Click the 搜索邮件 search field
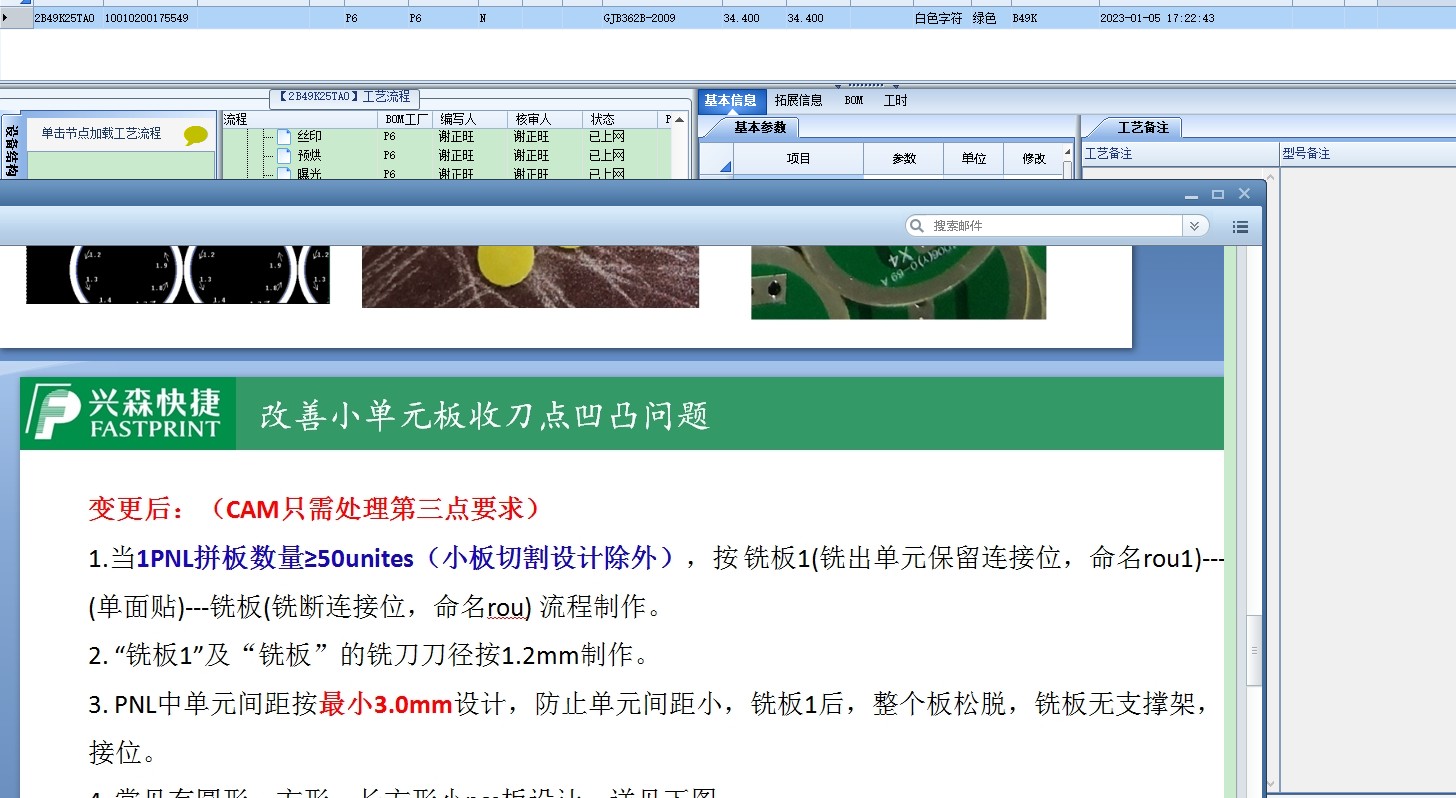 point(1055,226)
